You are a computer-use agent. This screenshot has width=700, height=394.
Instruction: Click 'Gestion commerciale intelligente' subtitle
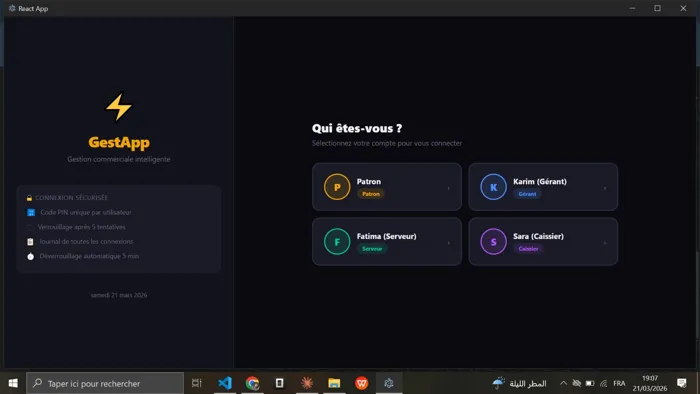click(119, 159)
